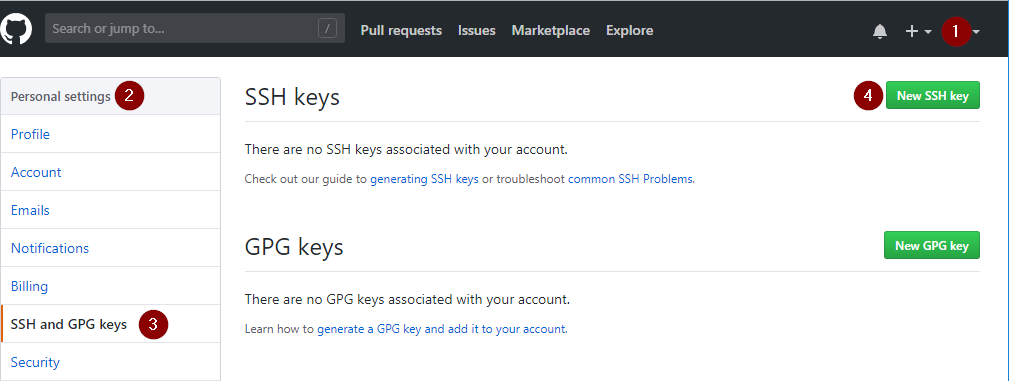Click the New SSH key button
This screenshot has height=381, width=1009.
pyautogui.click(x=932, y=95)
